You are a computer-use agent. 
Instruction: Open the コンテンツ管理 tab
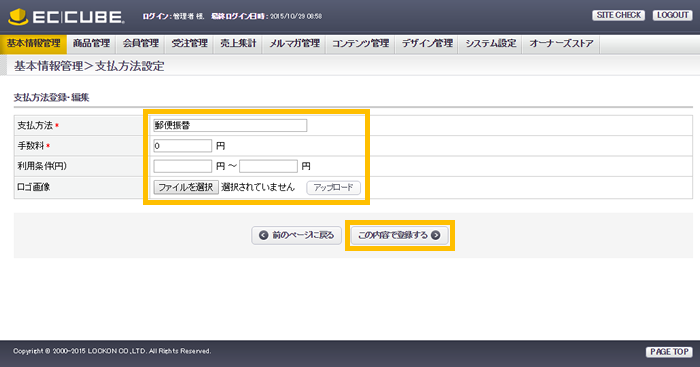coord(361,44)
